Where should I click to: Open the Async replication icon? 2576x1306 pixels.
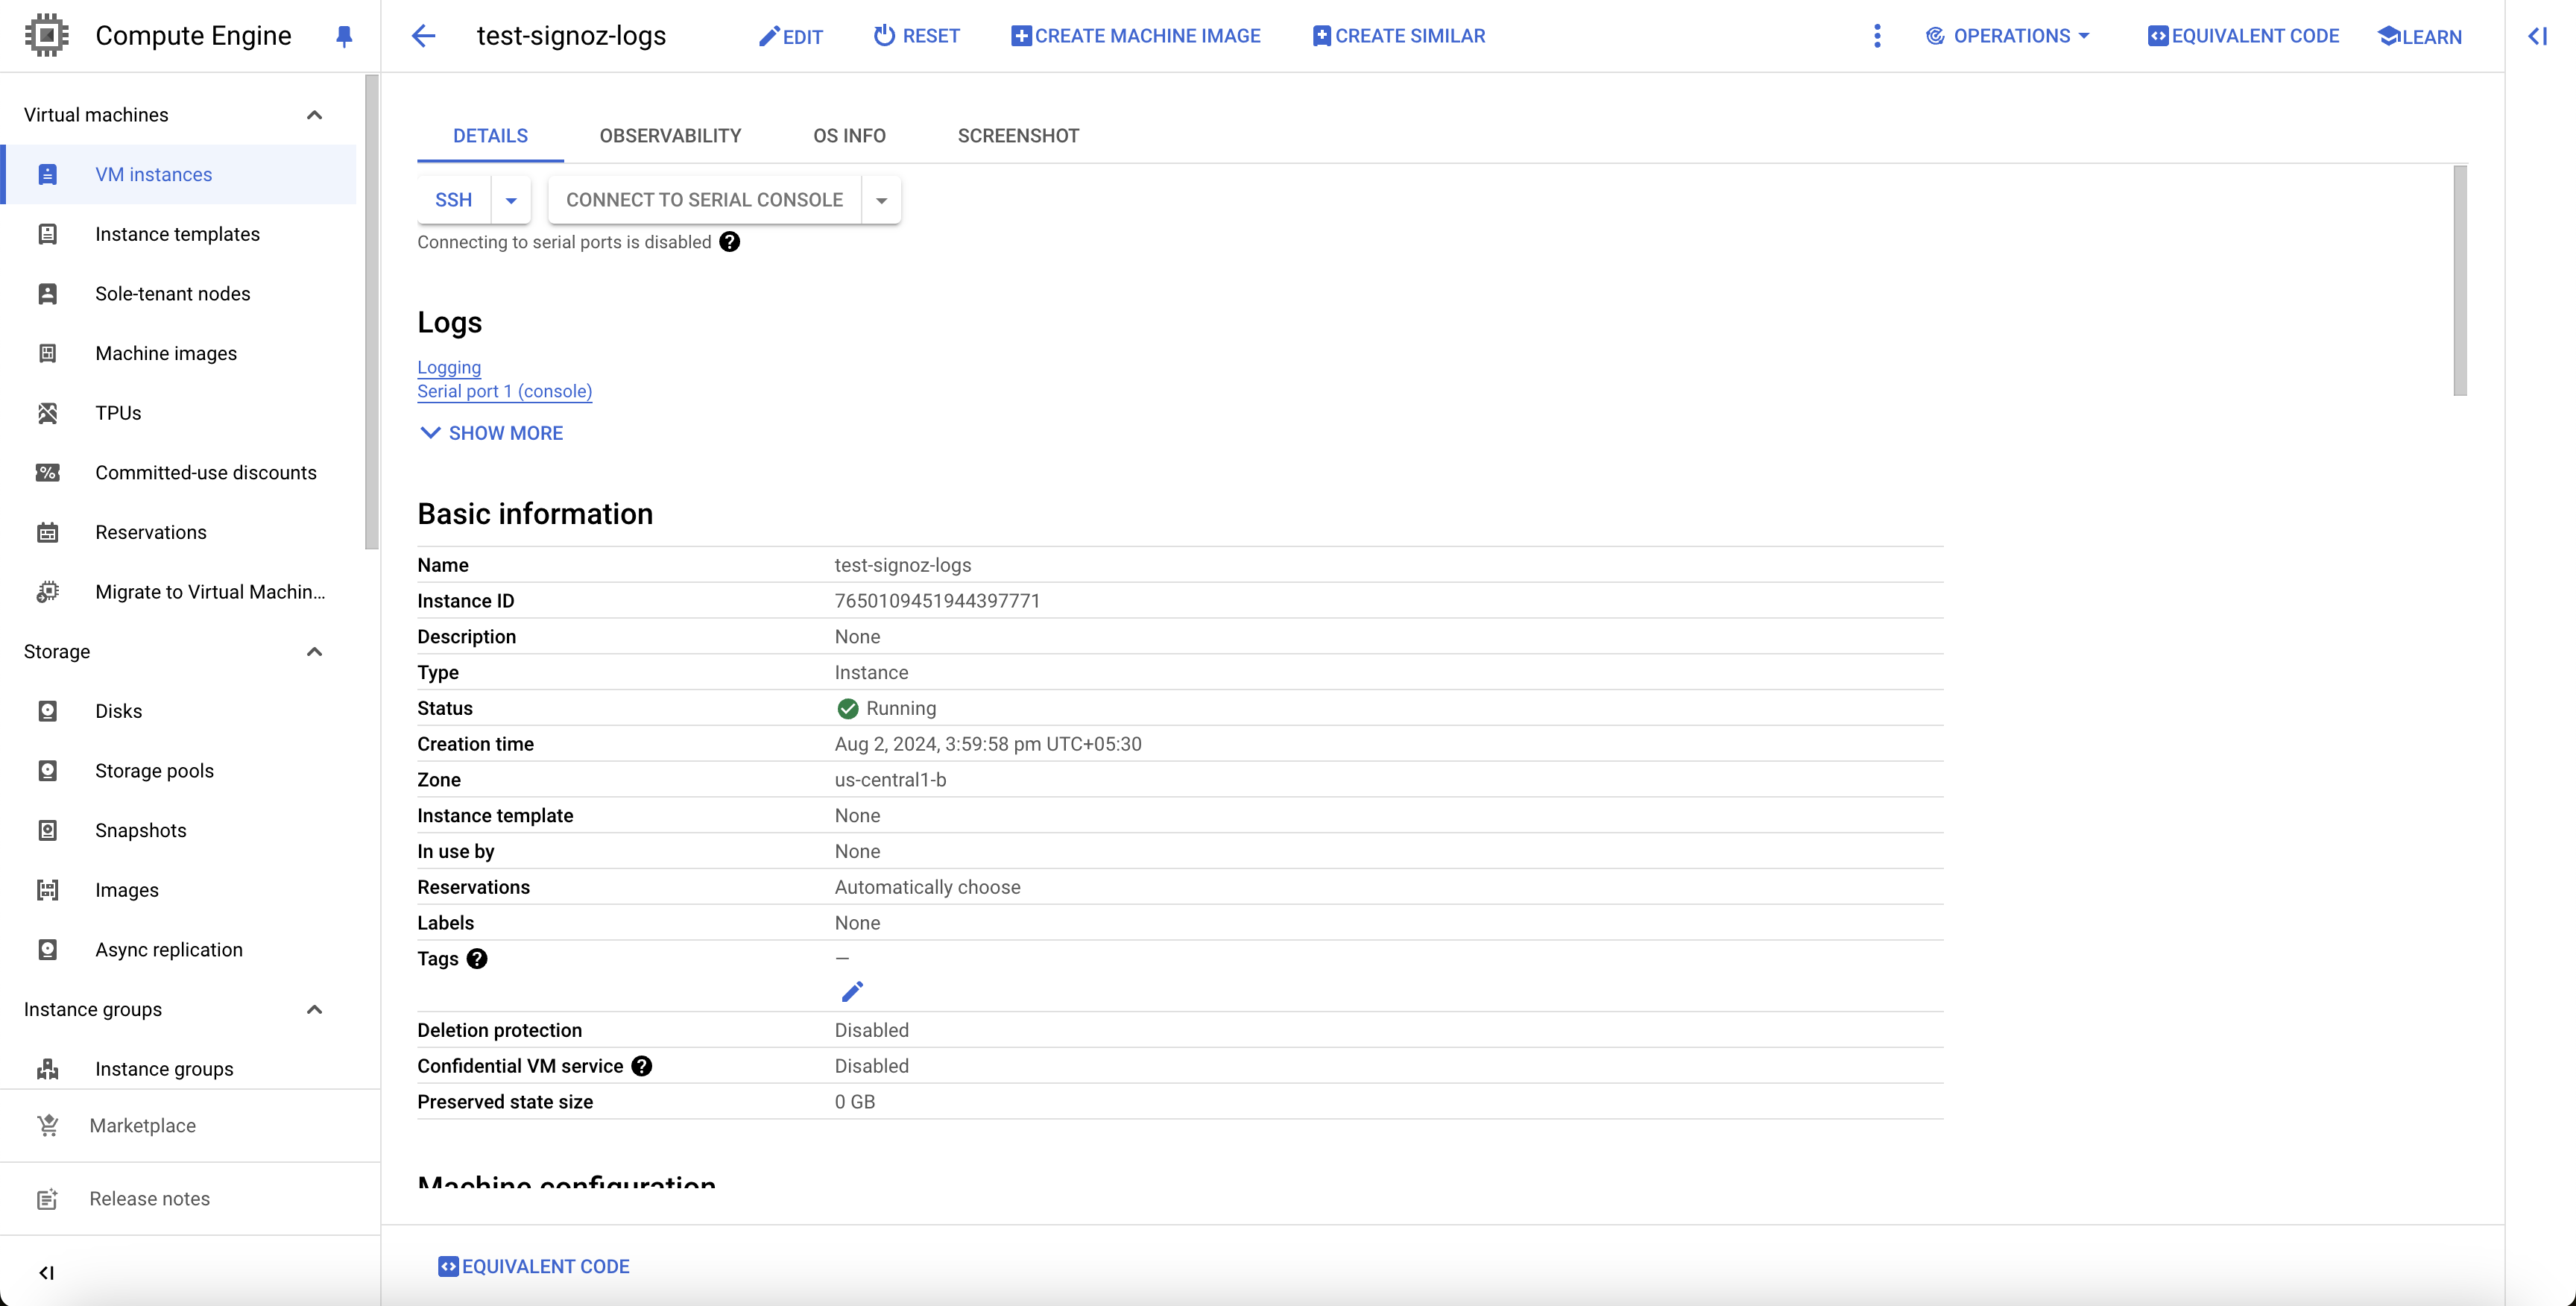[x=47, y=949]
